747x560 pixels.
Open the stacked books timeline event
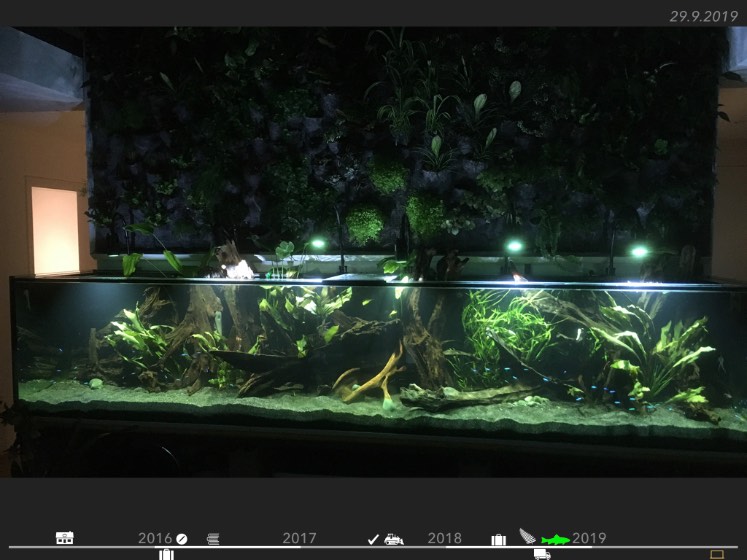click(213, 539)
